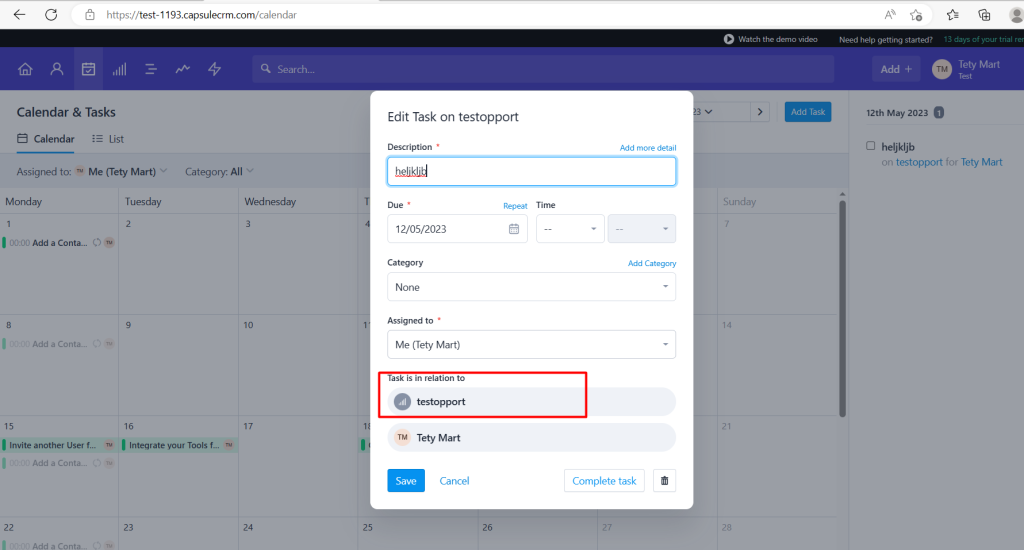Viewport: 1024px width, 550px height.
Task: Open the minutes Time dropdown
Action: (641, 229)
